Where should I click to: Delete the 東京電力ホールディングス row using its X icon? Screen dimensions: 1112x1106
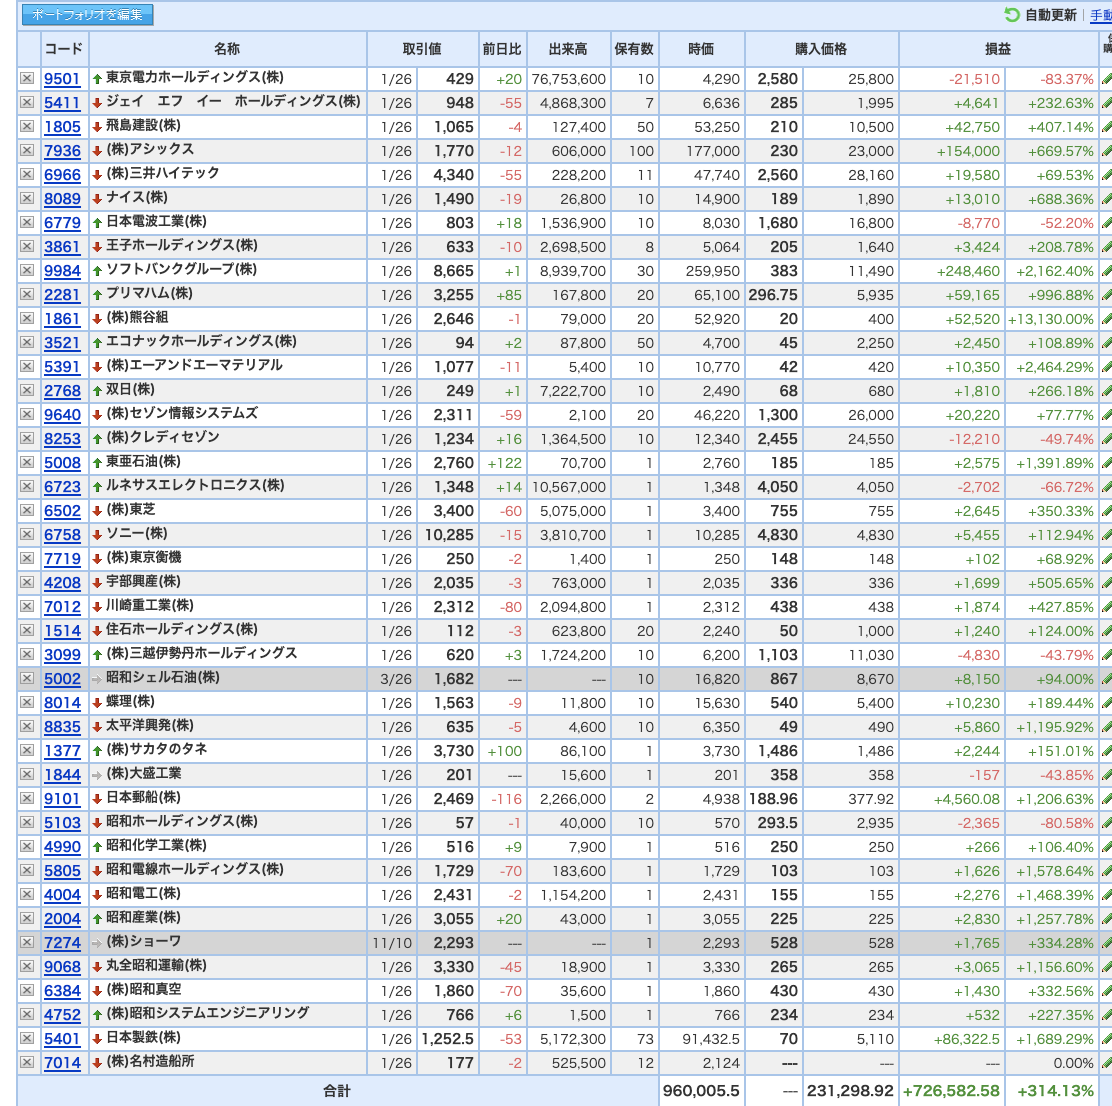click(27, 78)
